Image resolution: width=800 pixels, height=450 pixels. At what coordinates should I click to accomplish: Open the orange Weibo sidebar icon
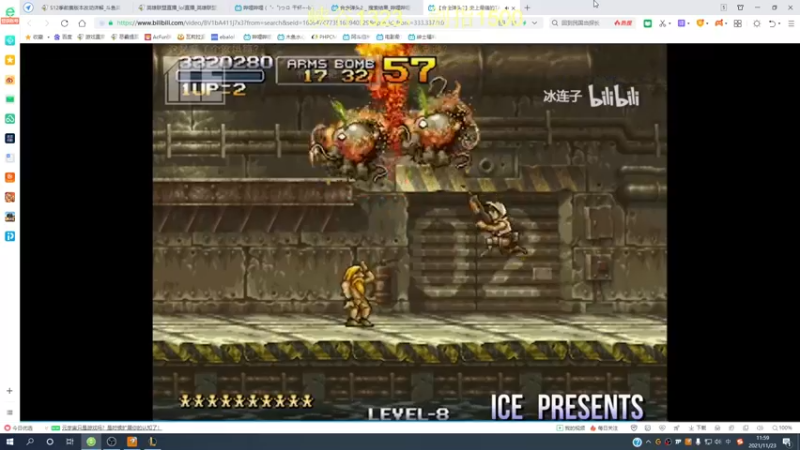point(10,80)
